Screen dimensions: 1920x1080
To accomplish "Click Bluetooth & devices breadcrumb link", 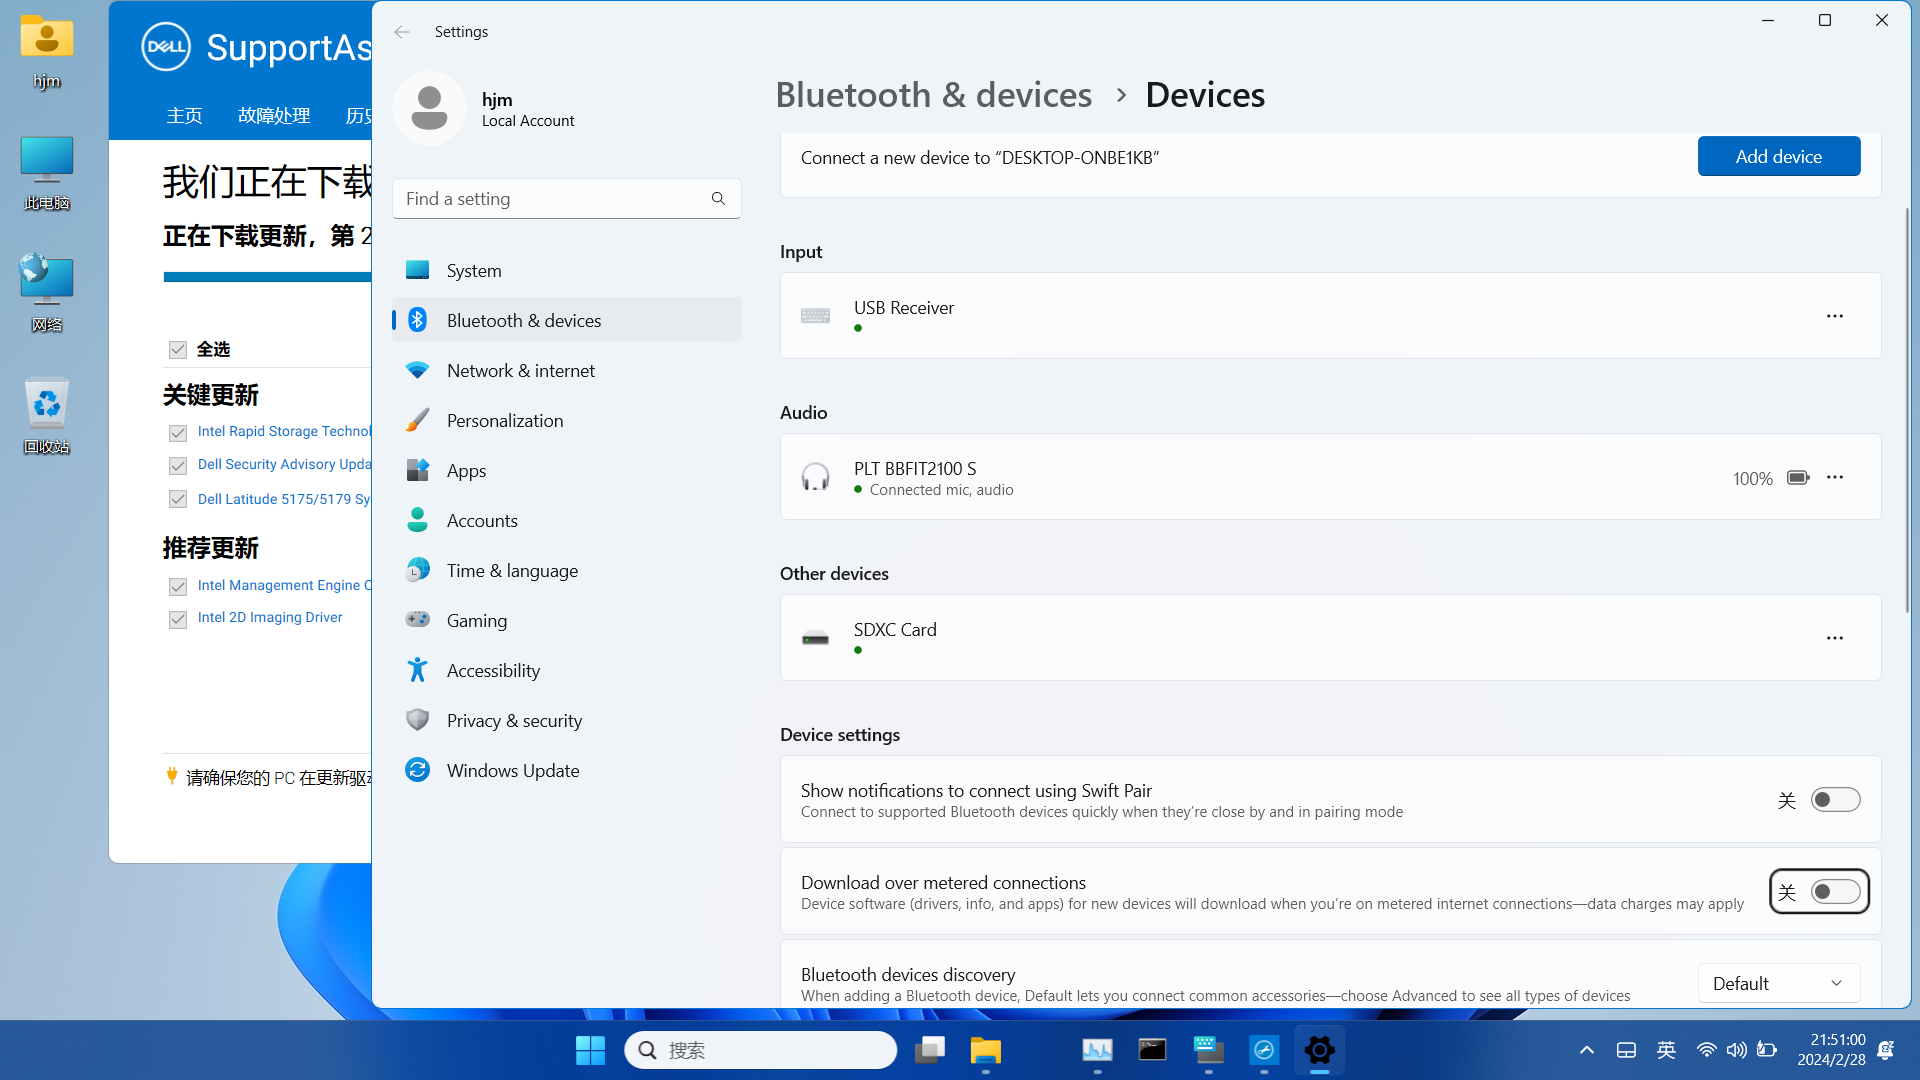I will (933, 95).
